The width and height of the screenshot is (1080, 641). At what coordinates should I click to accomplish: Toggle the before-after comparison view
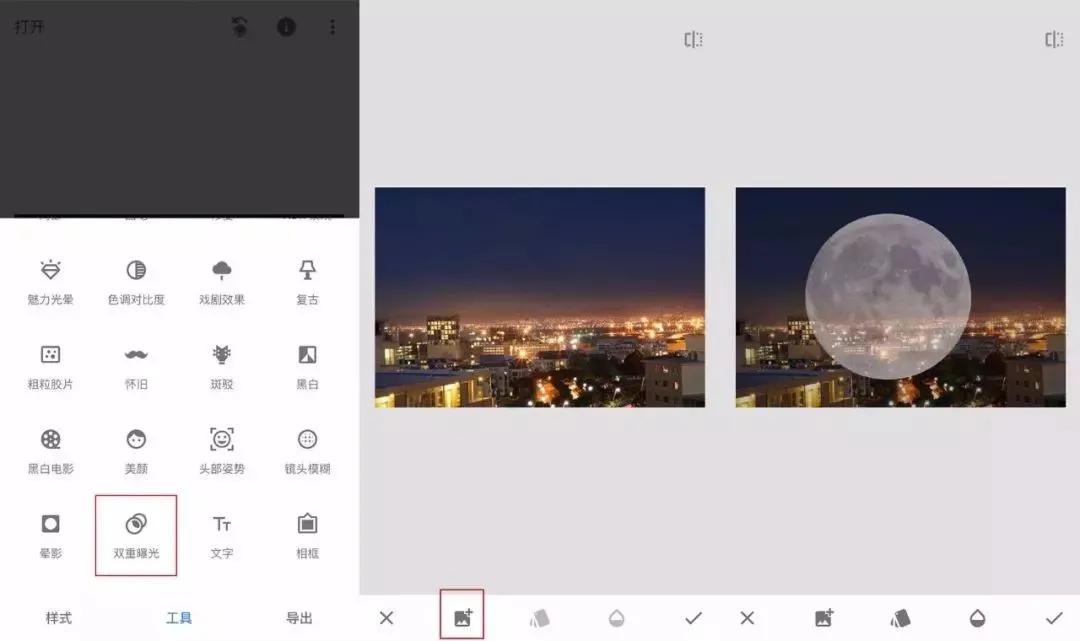tap(693, 39)
